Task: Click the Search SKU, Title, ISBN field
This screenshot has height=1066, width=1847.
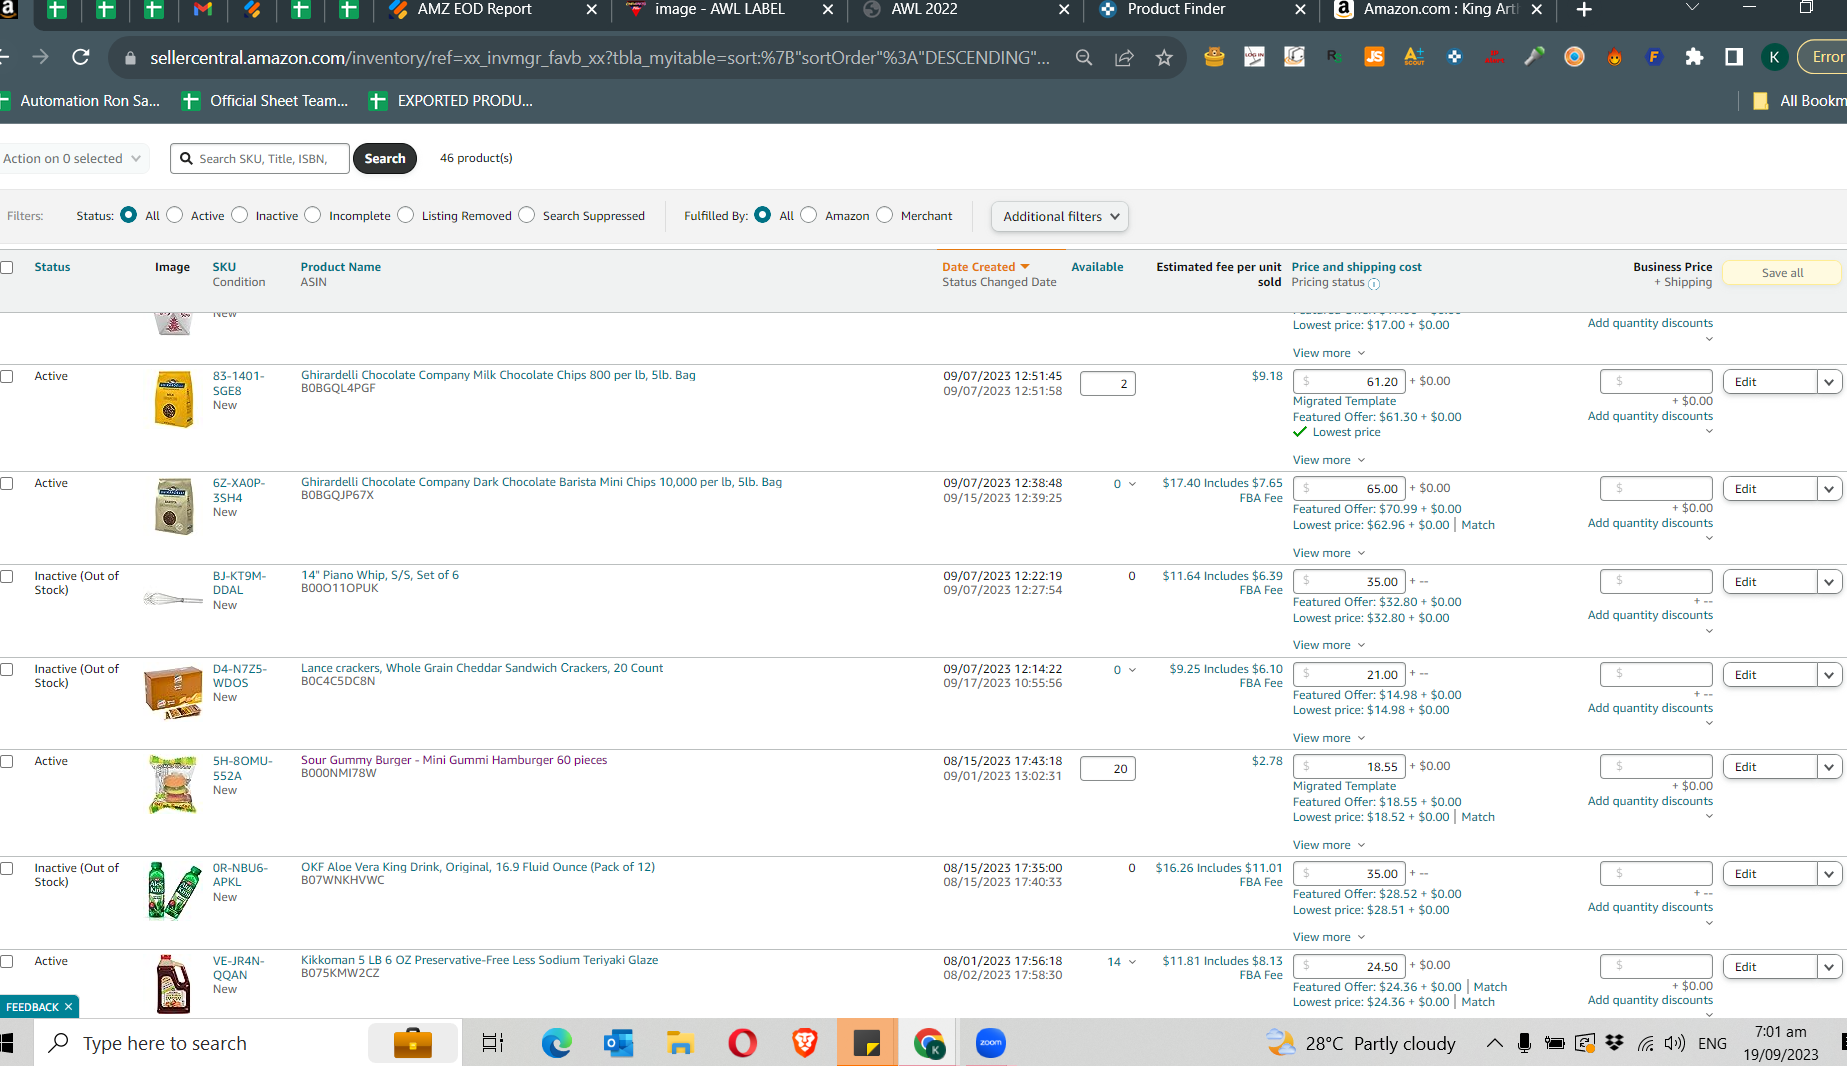Action: tap(260, 158)
